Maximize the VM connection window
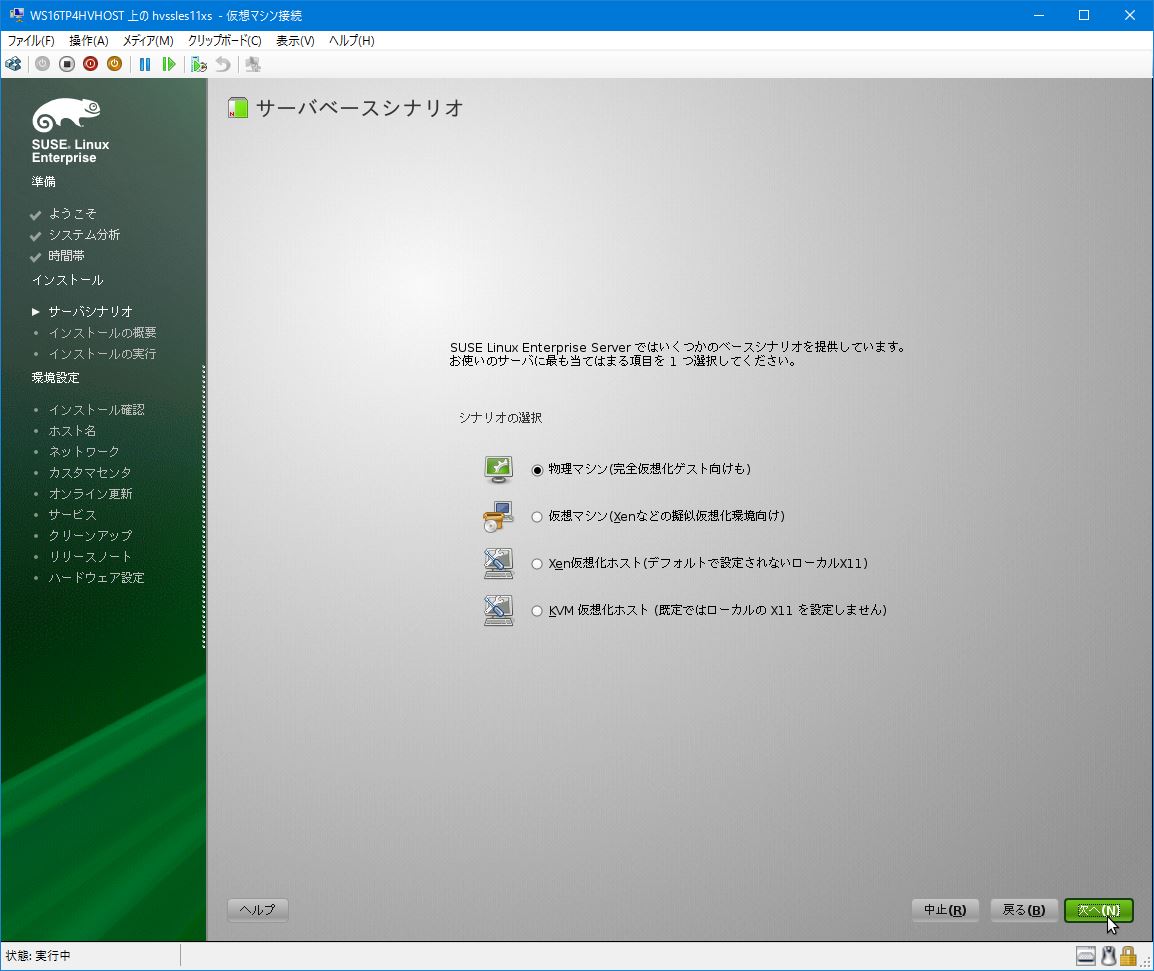1154x971 pixels. [1084, 15]
